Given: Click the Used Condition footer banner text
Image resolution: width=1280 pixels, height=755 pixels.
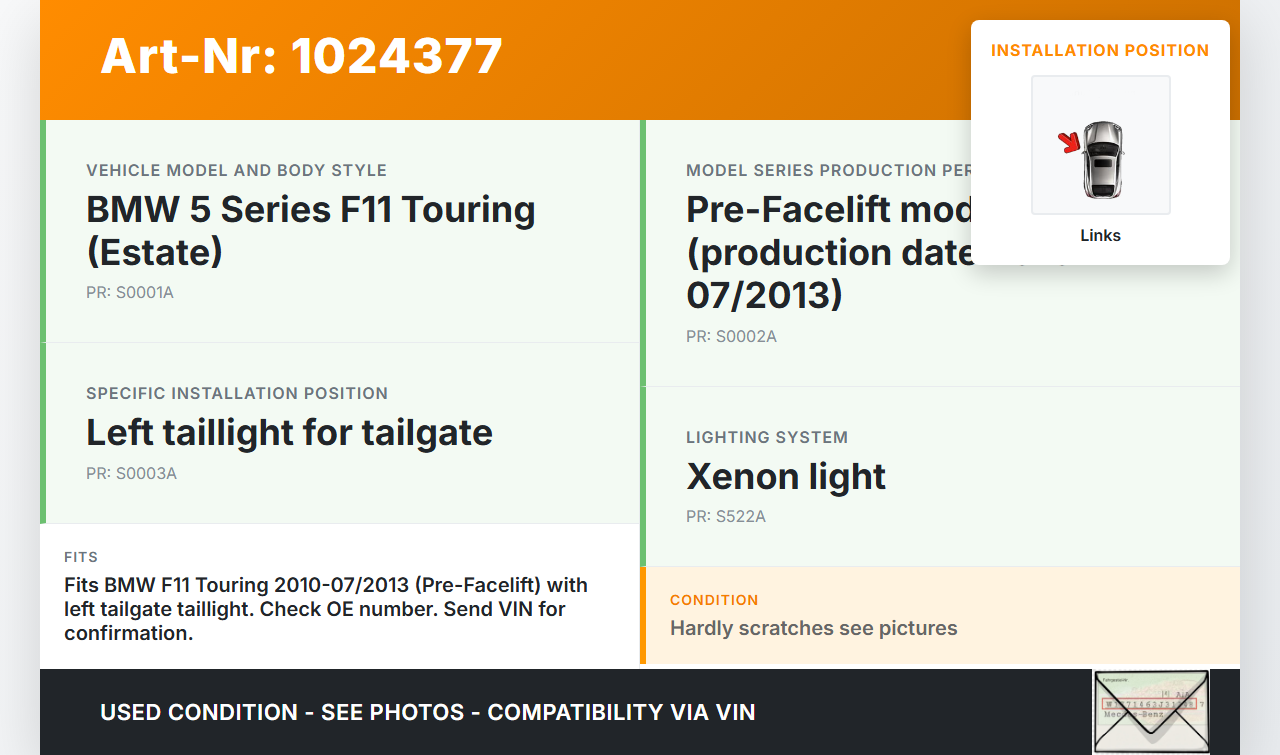Looking at the screenshot, I should [x=427, y=712].
